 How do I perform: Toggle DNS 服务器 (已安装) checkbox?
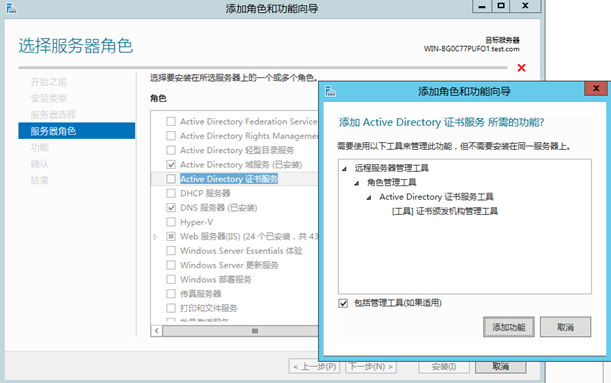(171, 208)
